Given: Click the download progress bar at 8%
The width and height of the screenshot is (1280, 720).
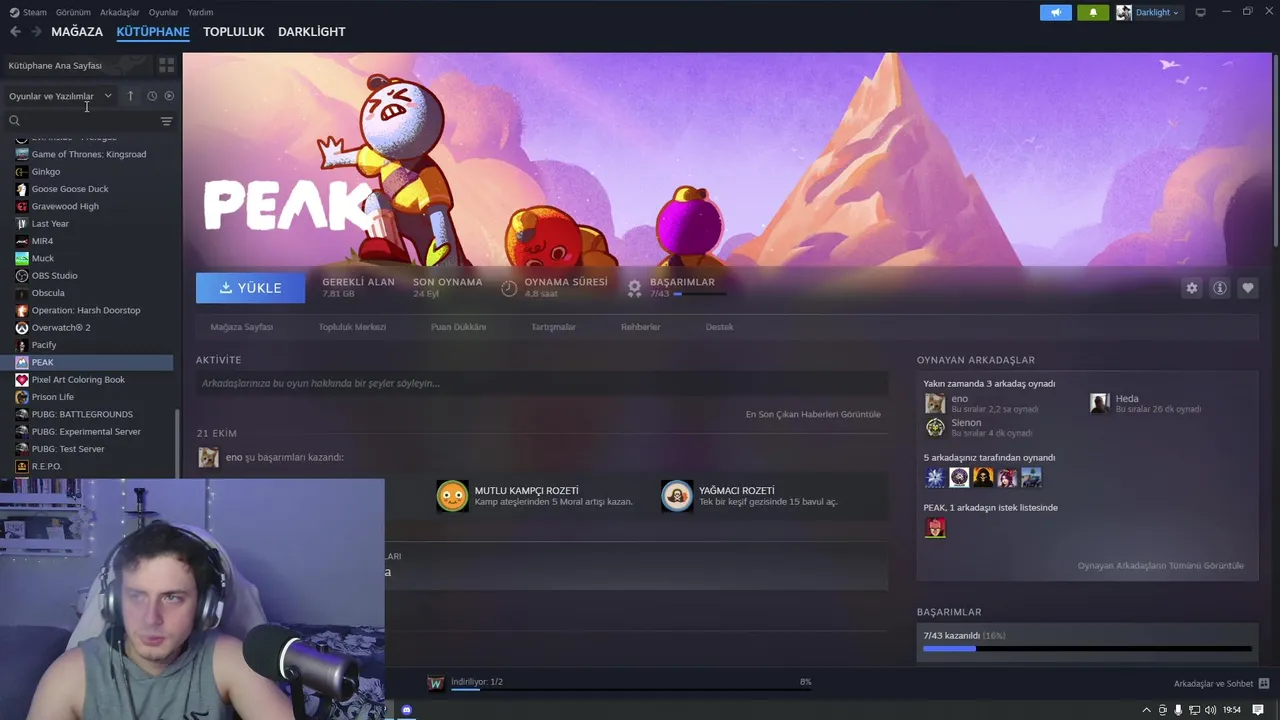Looking at the screenshot, I should [x=630, y=691].
